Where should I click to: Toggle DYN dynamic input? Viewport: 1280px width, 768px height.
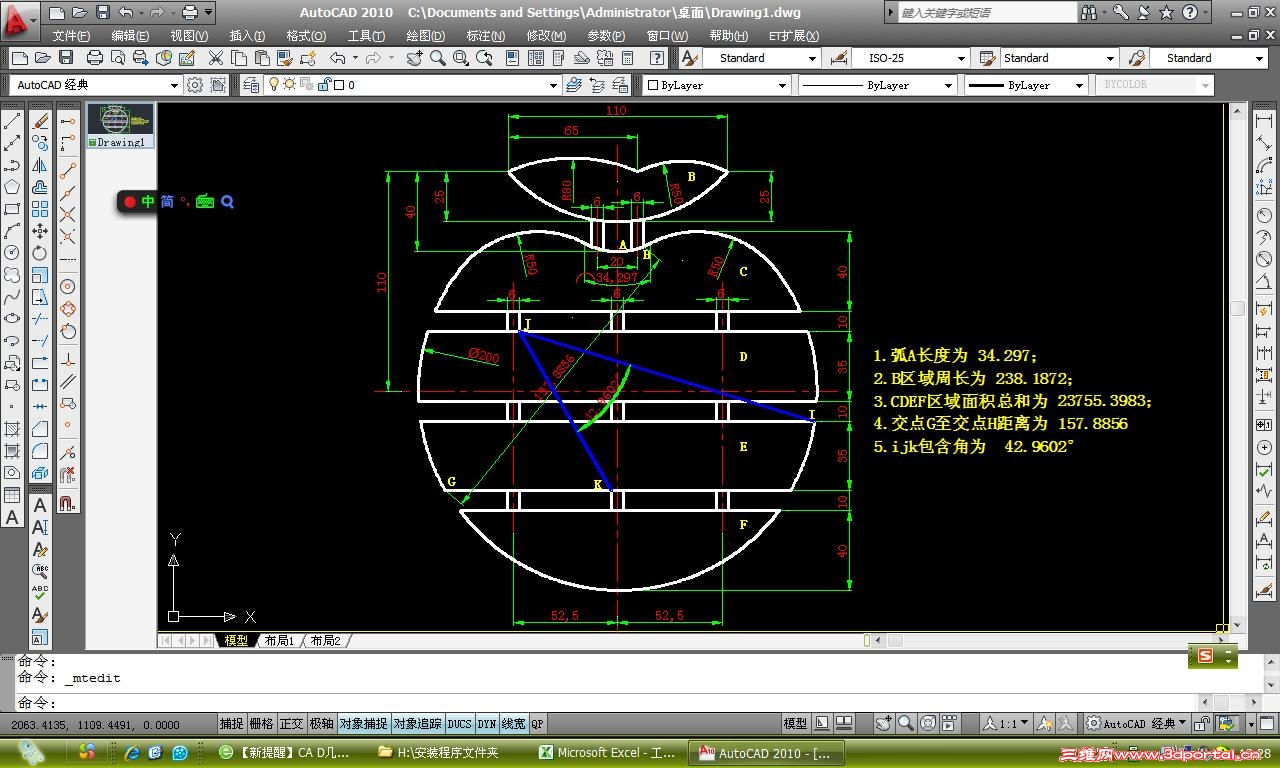[486, 724]
